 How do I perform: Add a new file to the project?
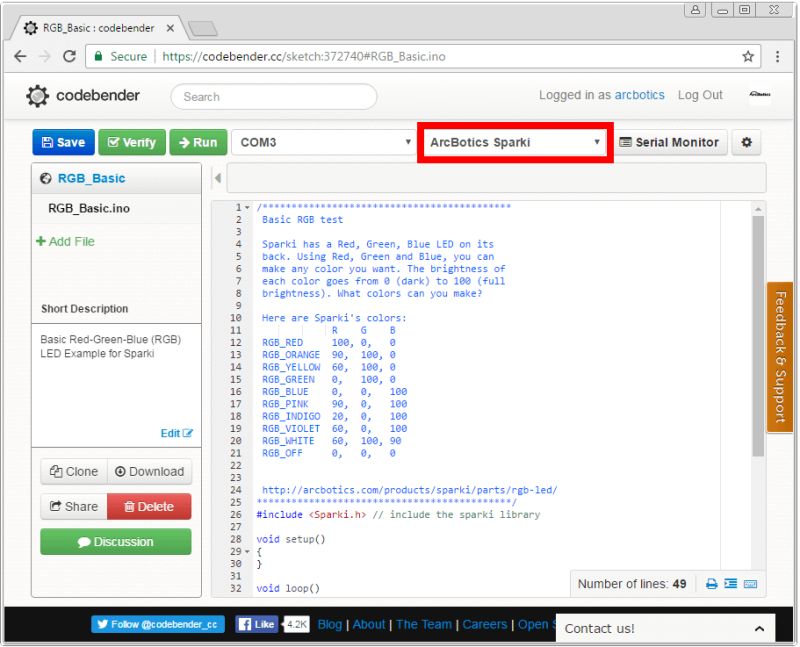coord(65,241)
